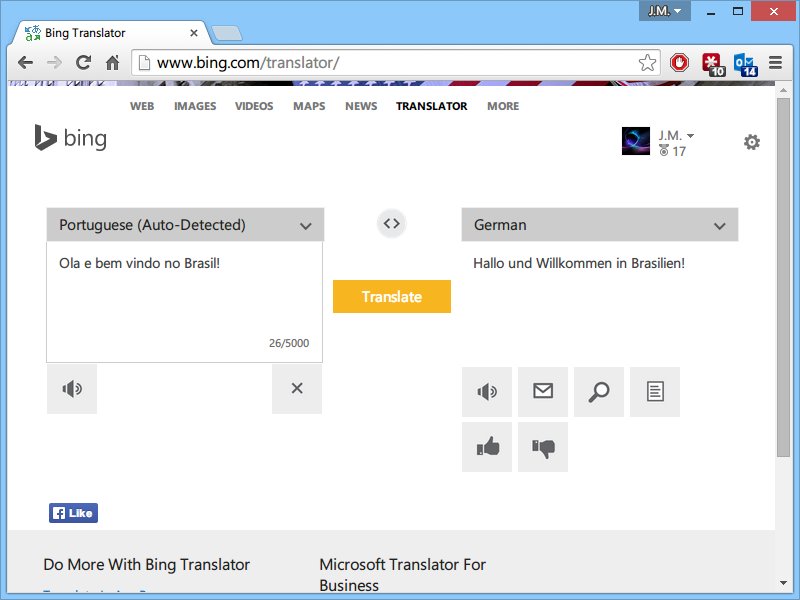The image size is (800, 600).
Task: Go forward with the browser forward arrow
Action: coord(54,63)
